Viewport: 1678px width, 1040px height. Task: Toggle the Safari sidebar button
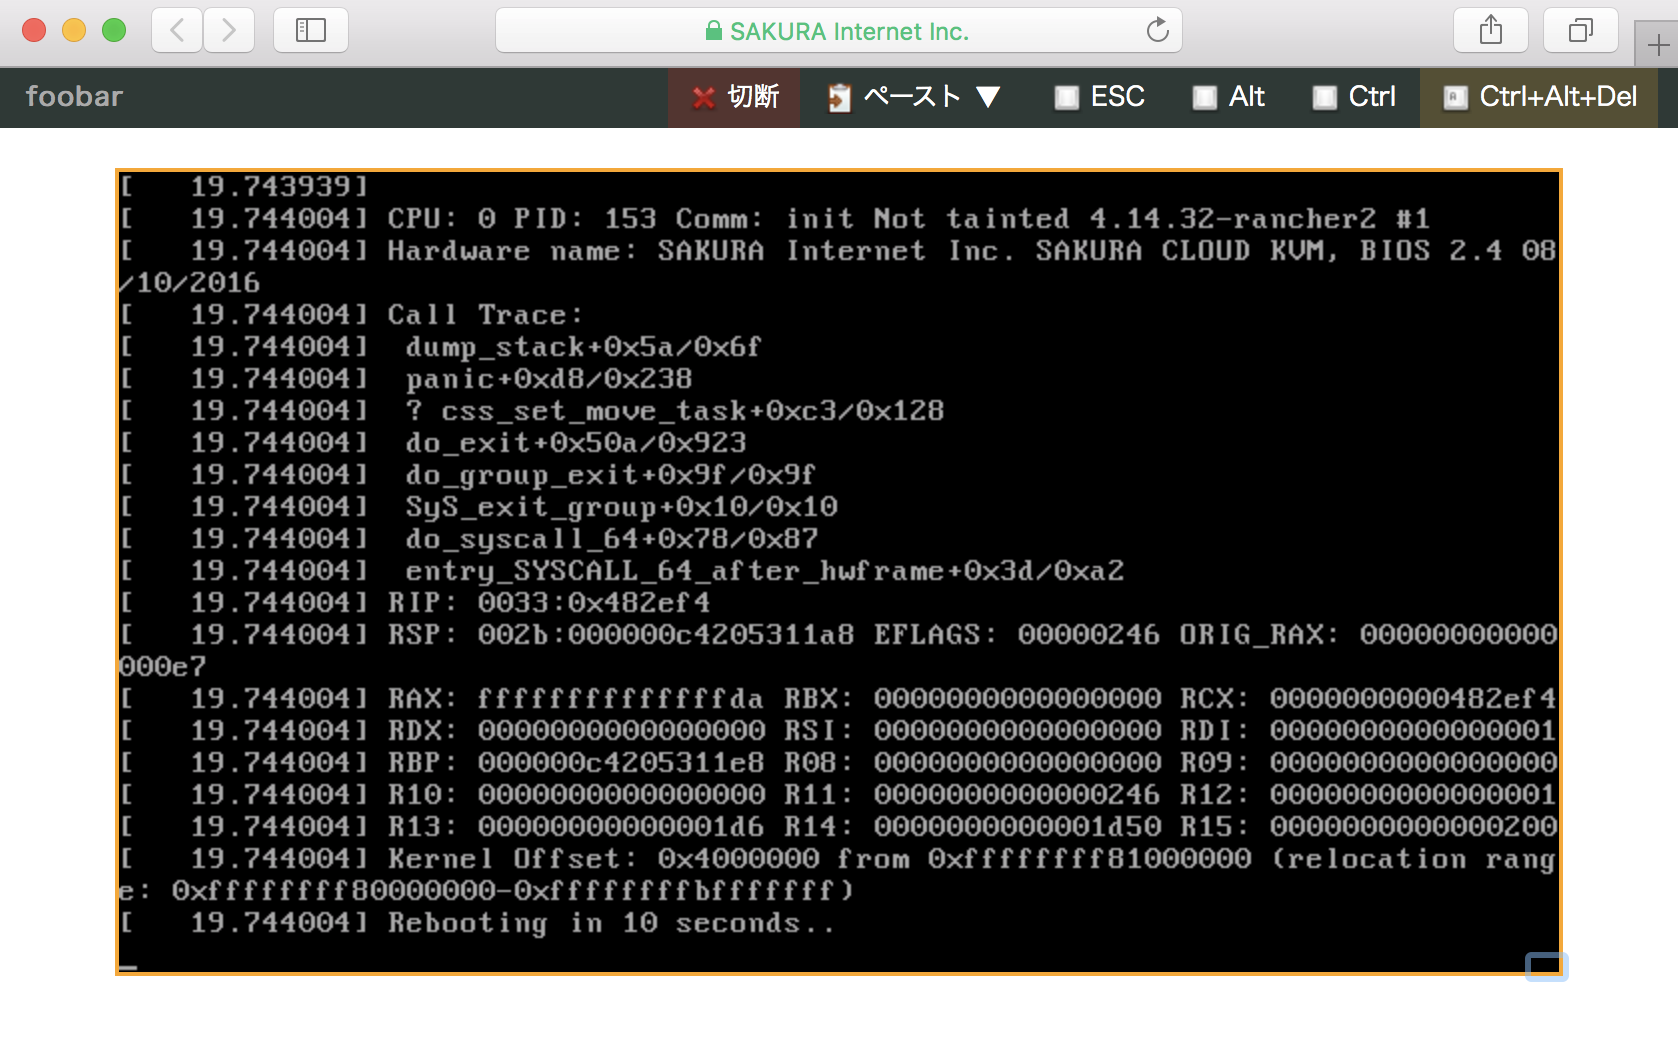(311, 30)
